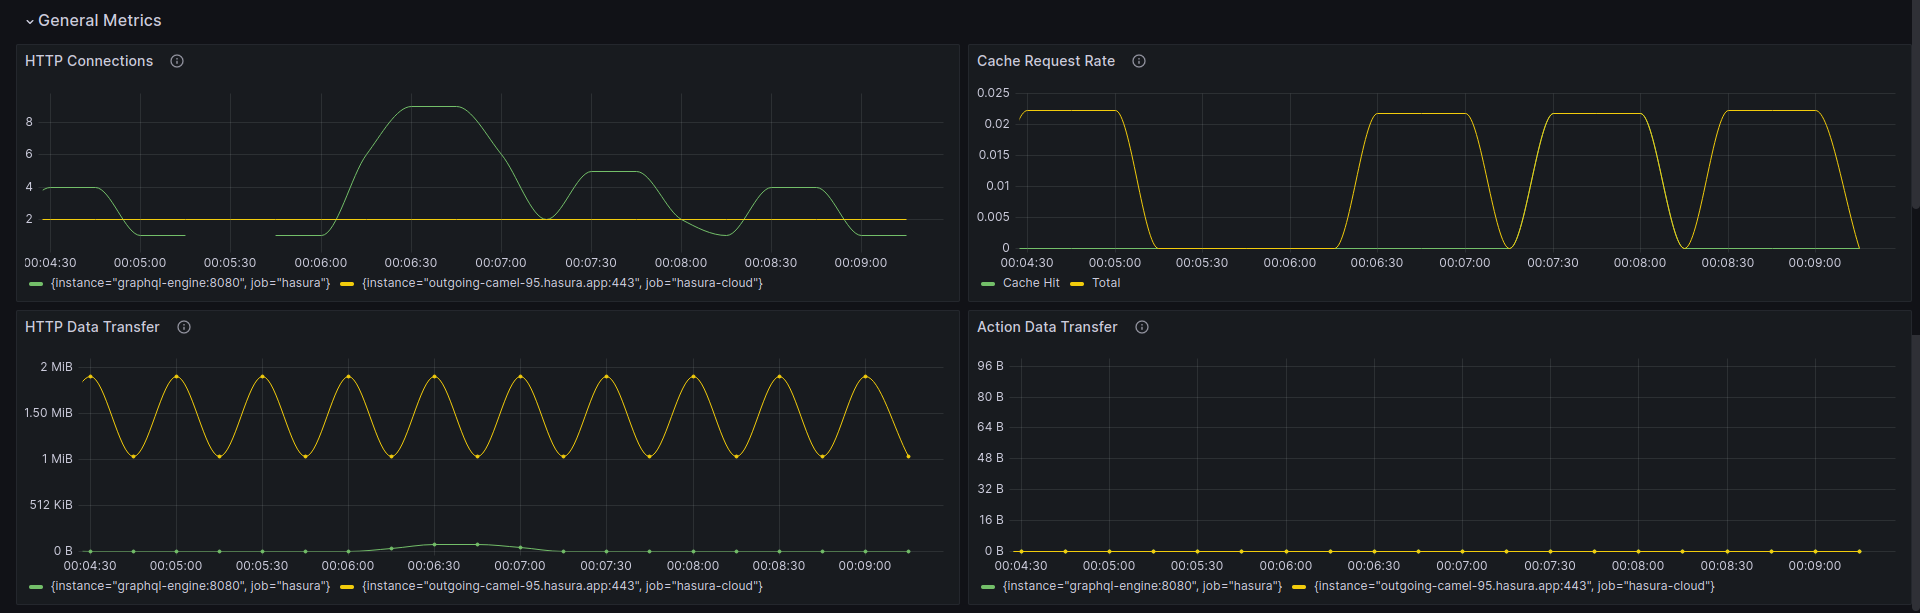Click yellow swatch in Action Data Transfer legend
The width and height of the screenshot is (1920, 615).
pos(1299,587)
